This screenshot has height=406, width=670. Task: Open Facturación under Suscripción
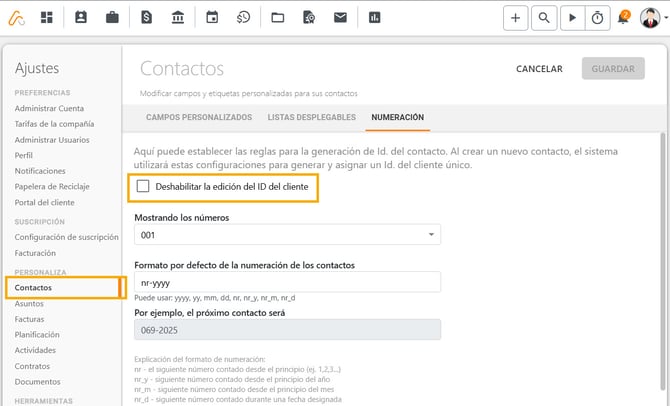35,253
